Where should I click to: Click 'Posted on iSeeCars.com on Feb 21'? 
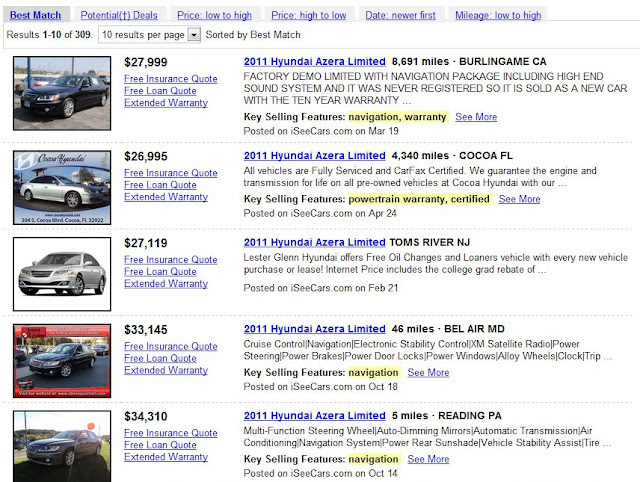point(321,288)
